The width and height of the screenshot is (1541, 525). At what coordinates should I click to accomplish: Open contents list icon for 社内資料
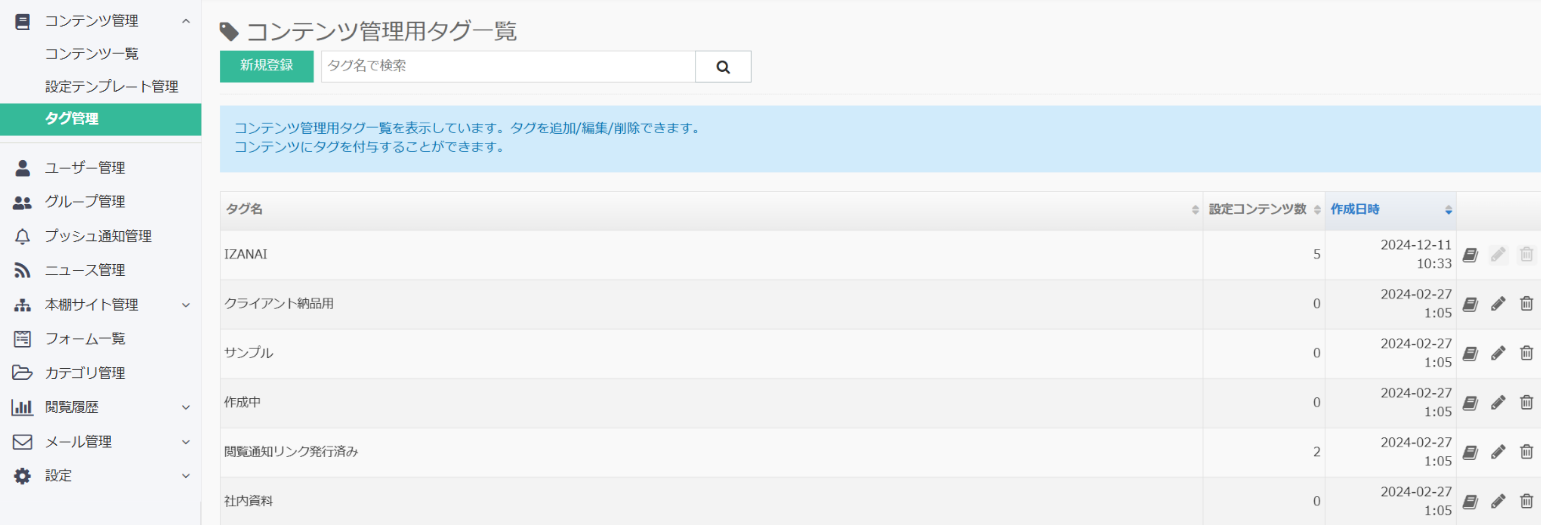coord(1469,500)
